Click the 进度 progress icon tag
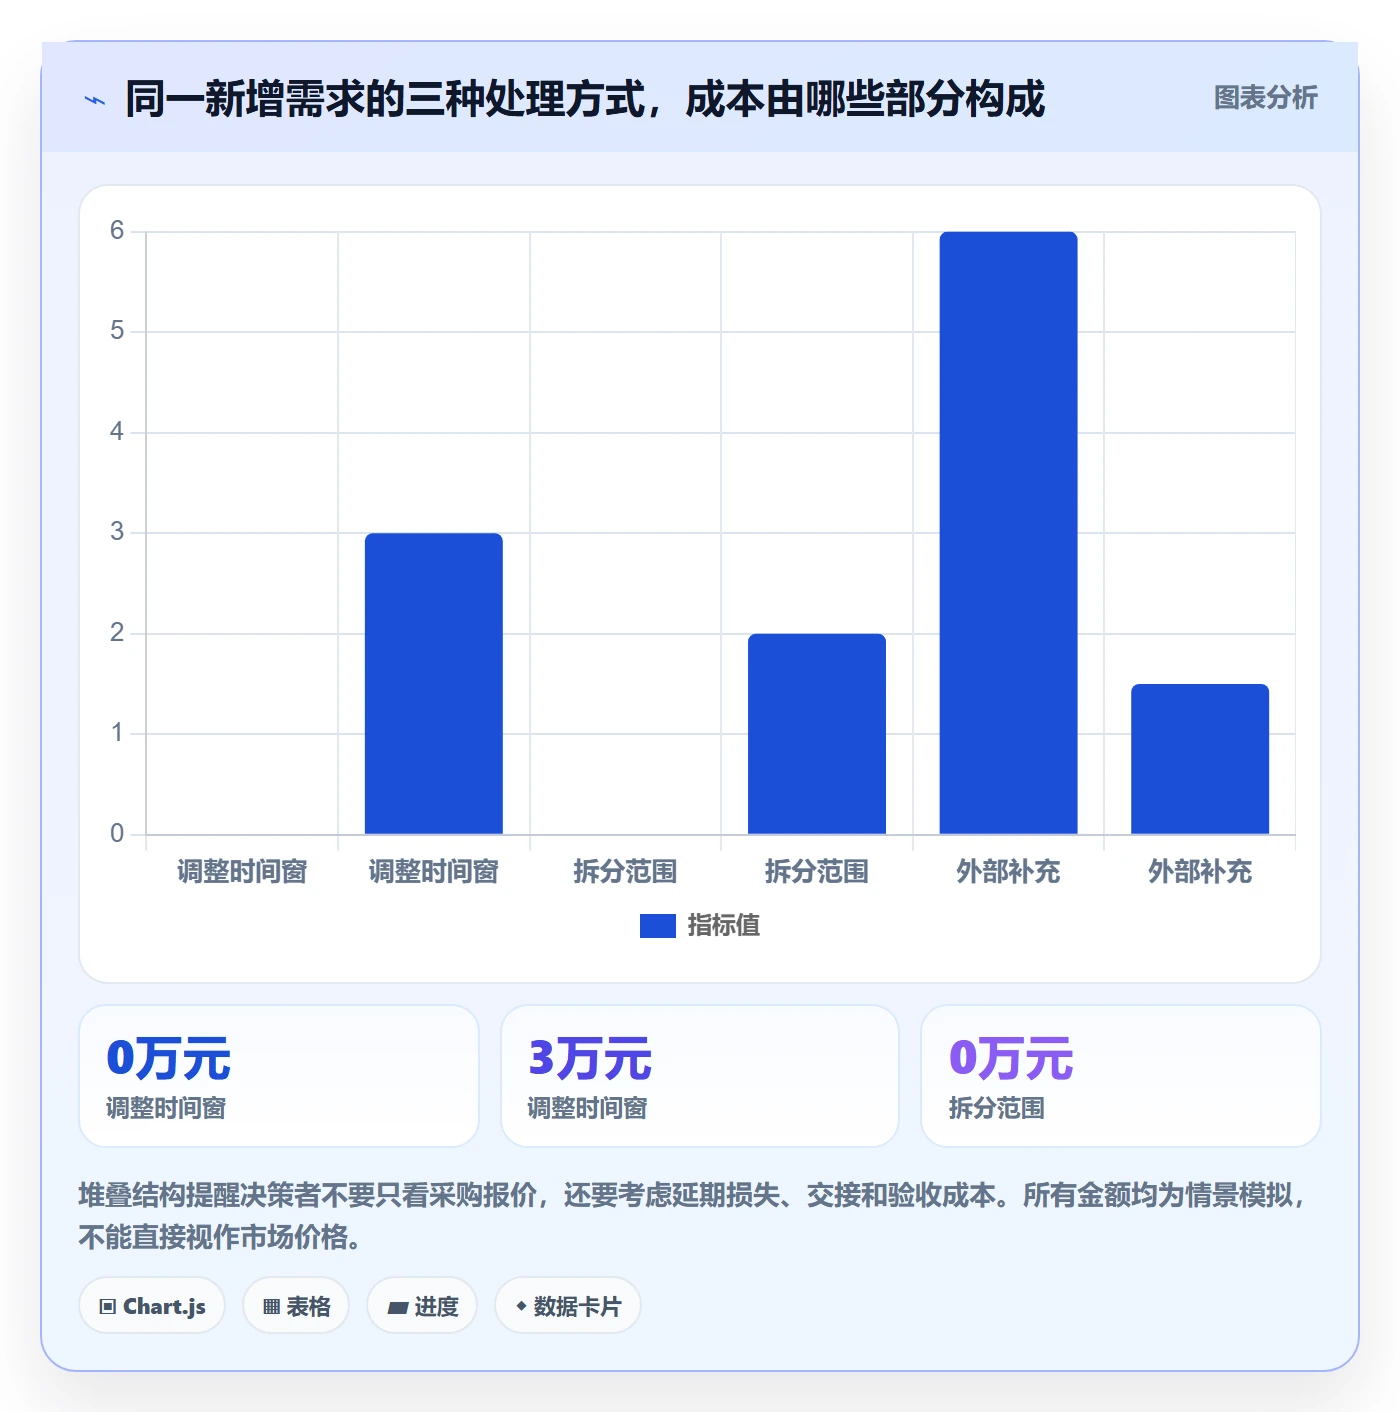The image size is (1400, 1412). click(x=422, y=1306)
